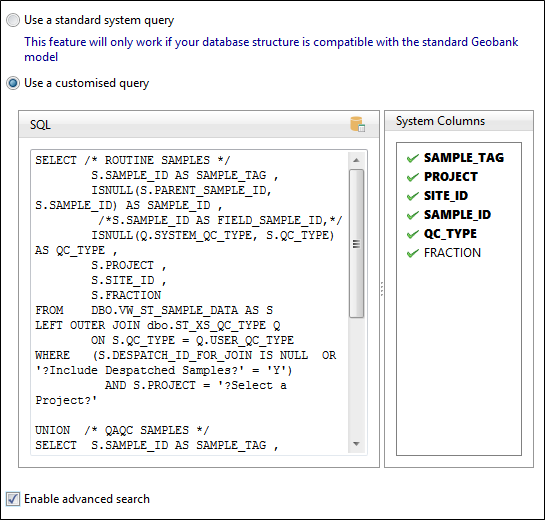This screenshot has height=520, width=545.
Task: Toggle Enable advanced search checkbox
Action: click(13, 499)
